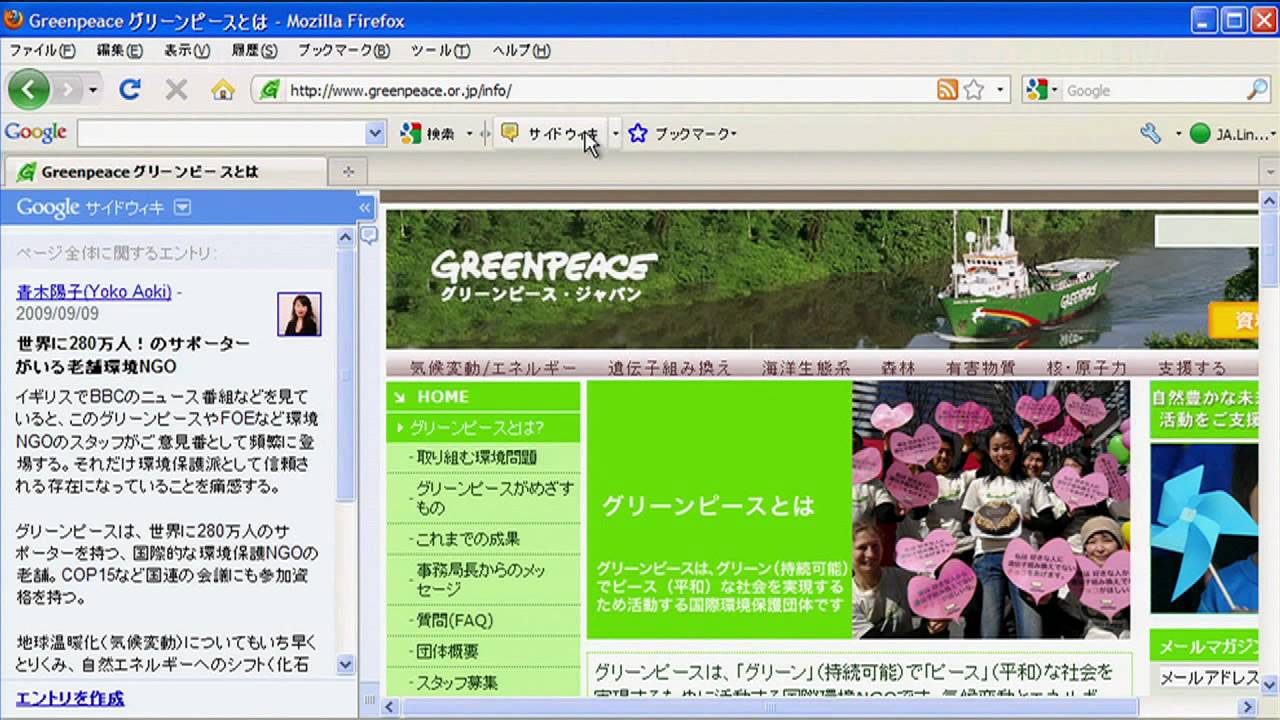The height and width of the screenshot is (720, 1280).
Task: Click the URL address field
Action: coord(608,90)
